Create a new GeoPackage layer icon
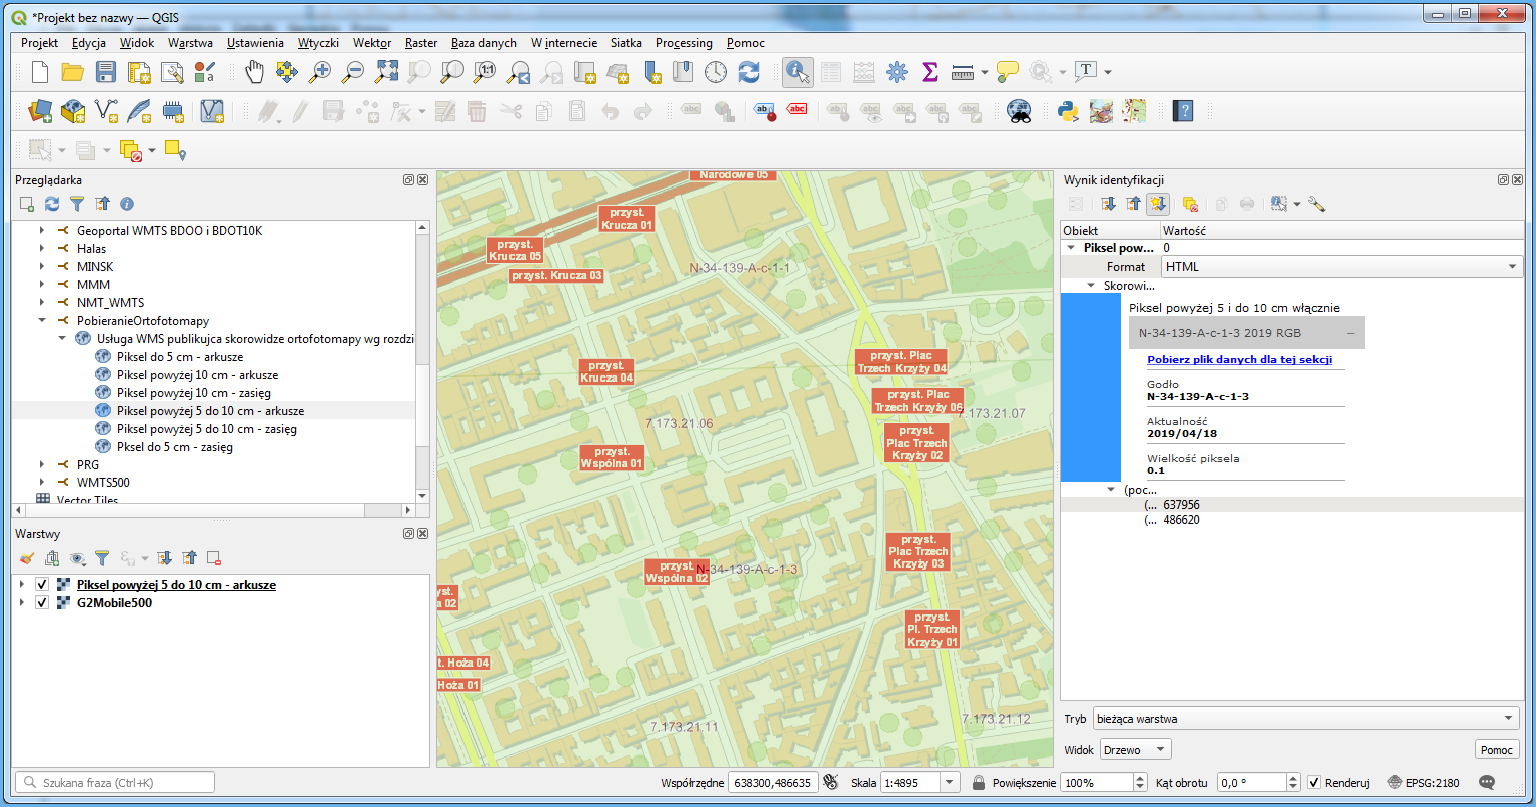 tap(73, 110)
